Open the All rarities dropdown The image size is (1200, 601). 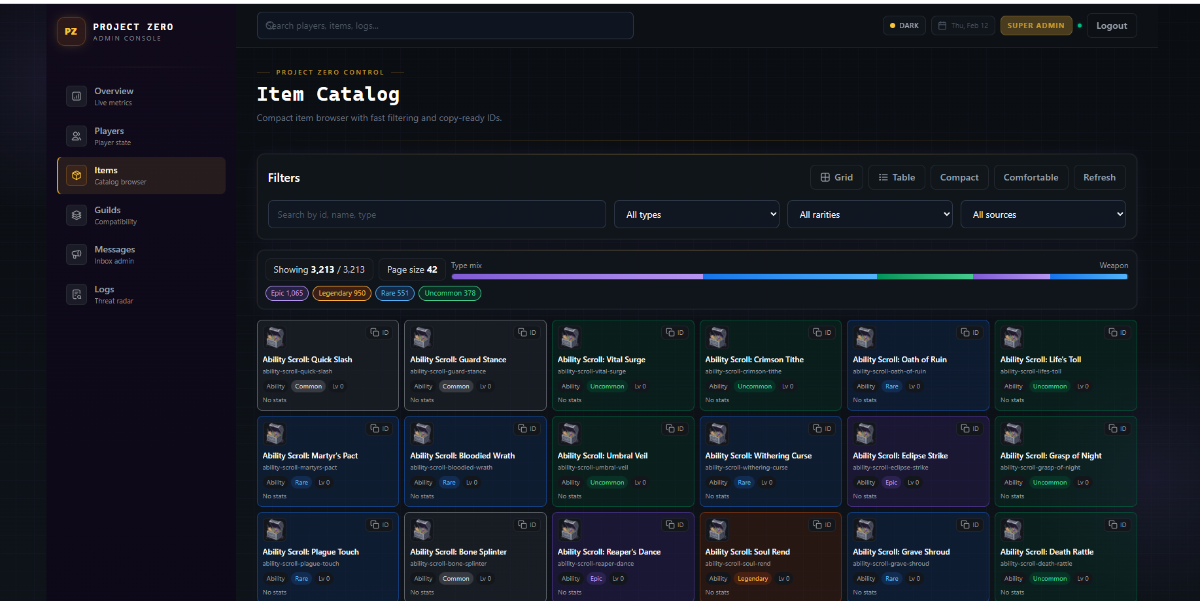[870, 215]
